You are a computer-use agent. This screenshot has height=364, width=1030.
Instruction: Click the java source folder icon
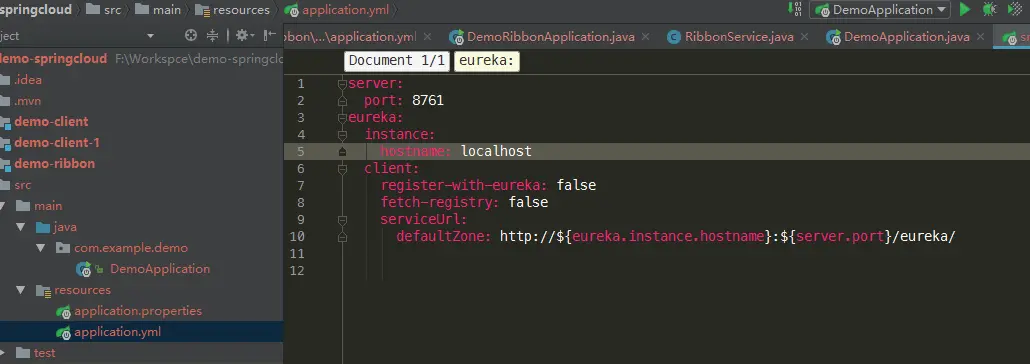(x=43, y=227)
